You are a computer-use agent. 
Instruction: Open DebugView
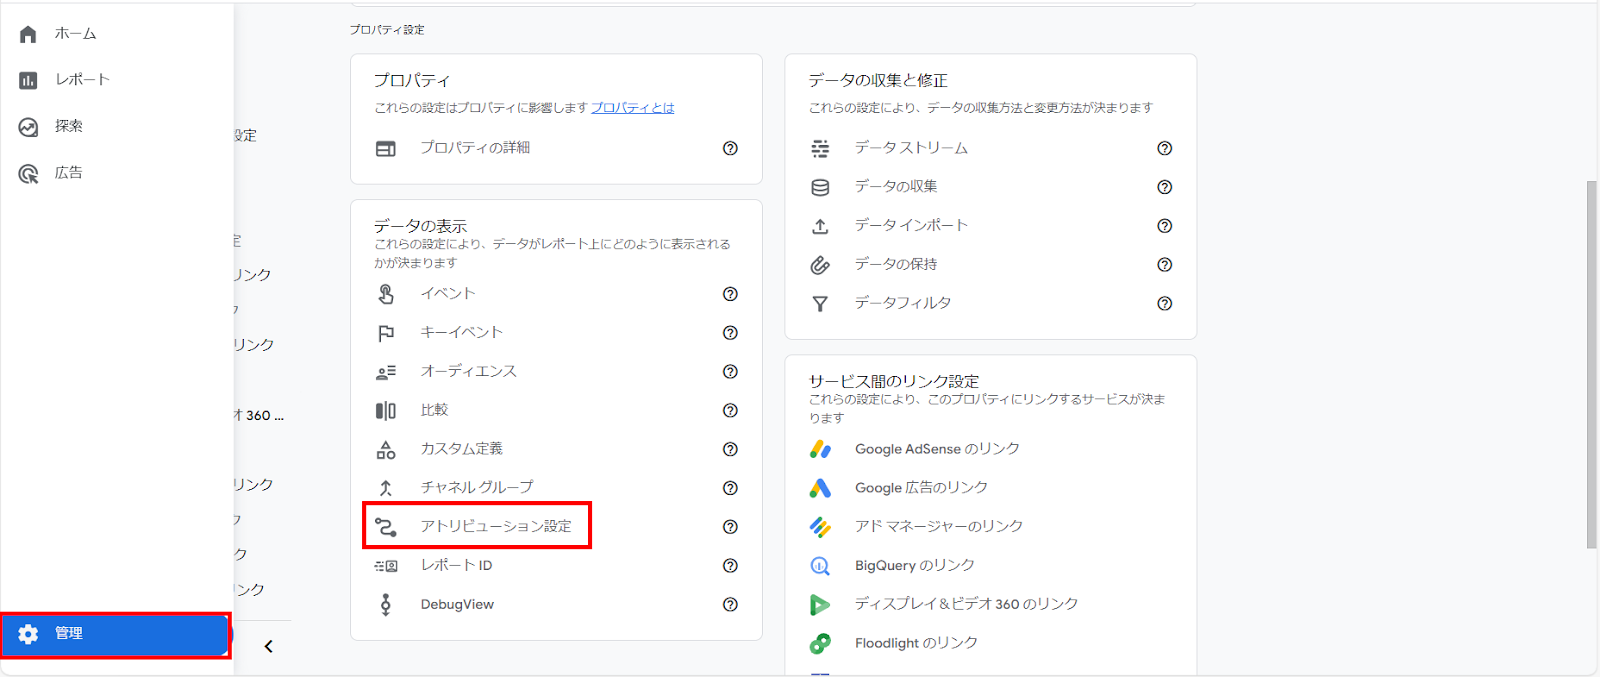pyautogui.click(x=457, y=605)
